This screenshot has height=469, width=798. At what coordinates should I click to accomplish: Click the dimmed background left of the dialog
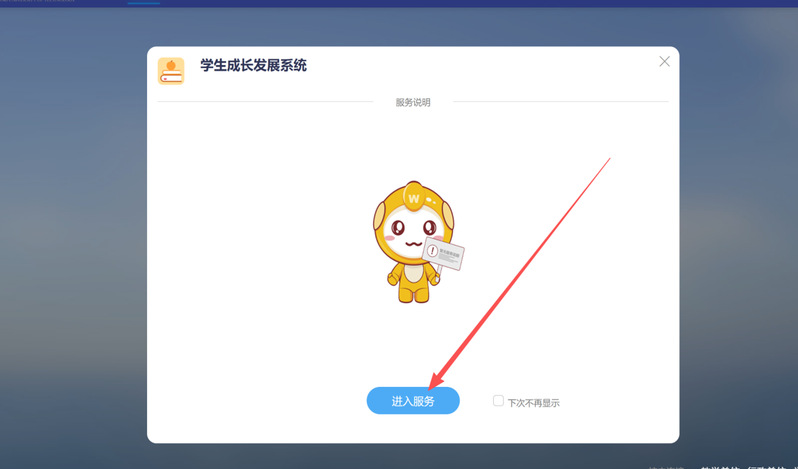point(73,244)
